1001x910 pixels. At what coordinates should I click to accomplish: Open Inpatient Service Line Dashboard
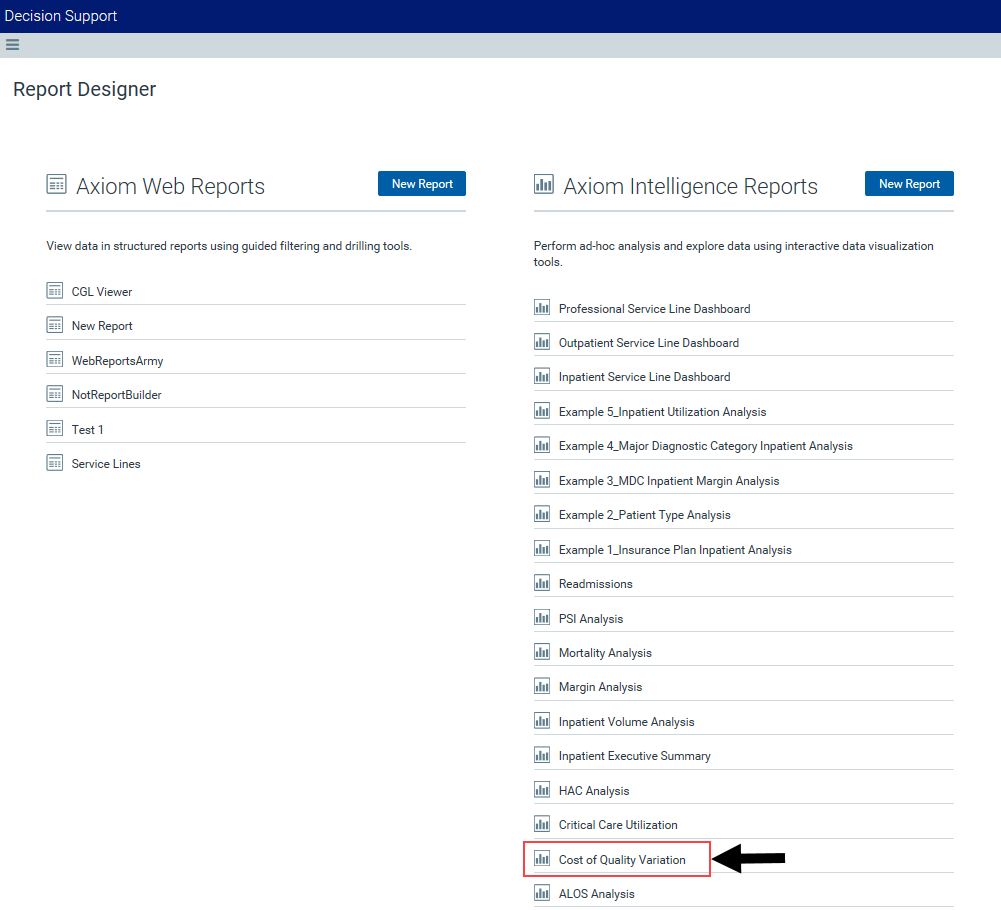pos(644,377)
